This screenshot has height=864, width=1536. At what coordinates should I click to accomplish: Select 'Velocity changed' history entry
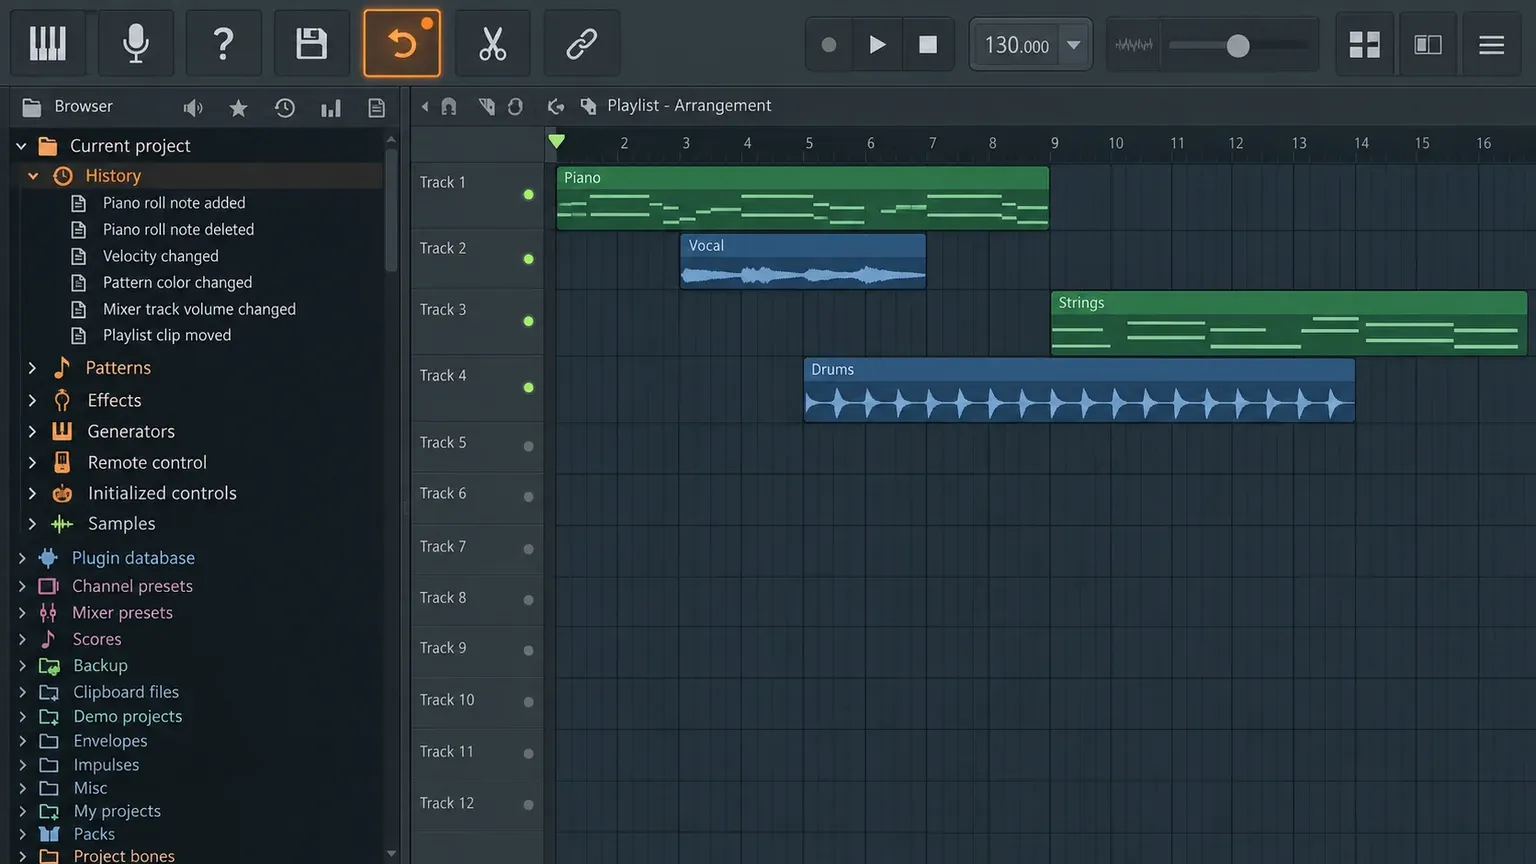click(160, 256)
